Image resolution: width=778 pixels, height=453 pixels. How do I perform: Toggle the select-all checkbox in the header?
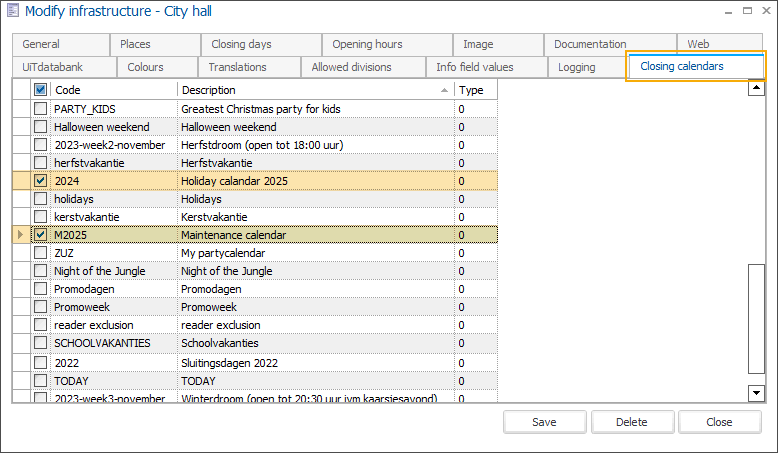40,90
